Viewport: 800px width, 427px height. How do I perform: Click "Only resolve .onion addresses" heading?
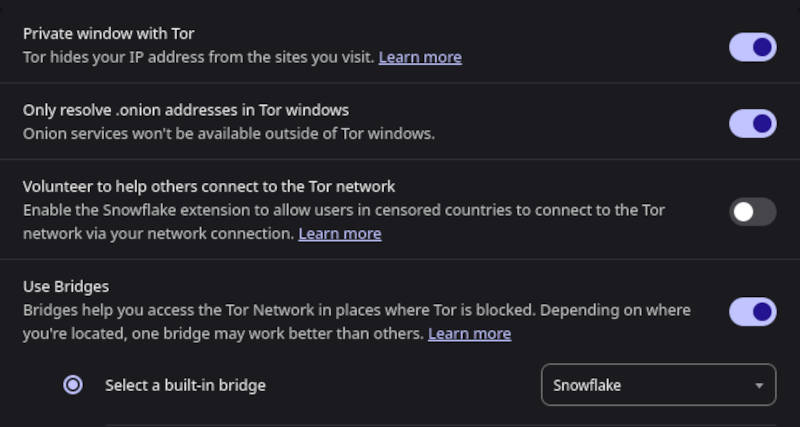tap(185, 109)
